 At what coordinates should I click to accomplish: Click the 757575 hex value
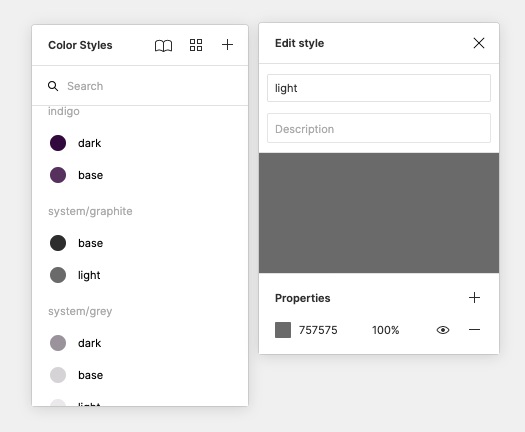click(x=318, y=330)
